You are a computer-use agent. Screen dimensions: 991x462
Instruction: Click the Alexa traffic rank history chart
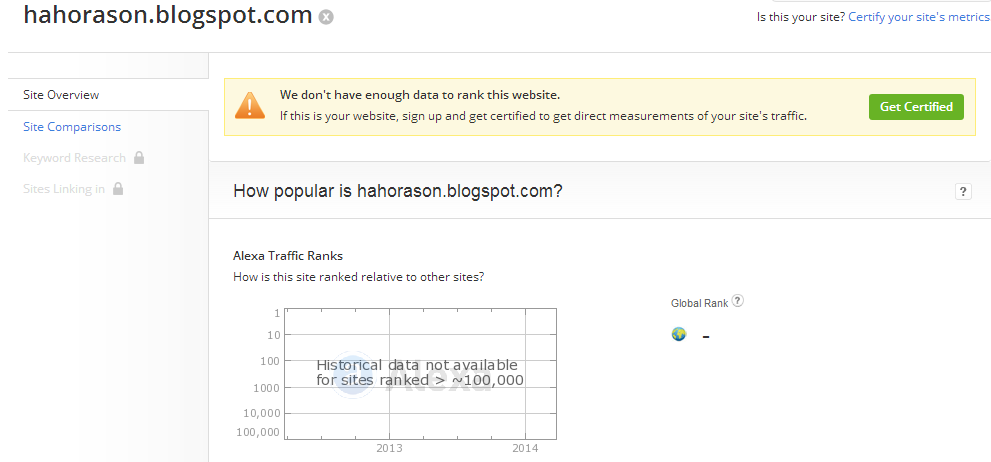[420, 373]
